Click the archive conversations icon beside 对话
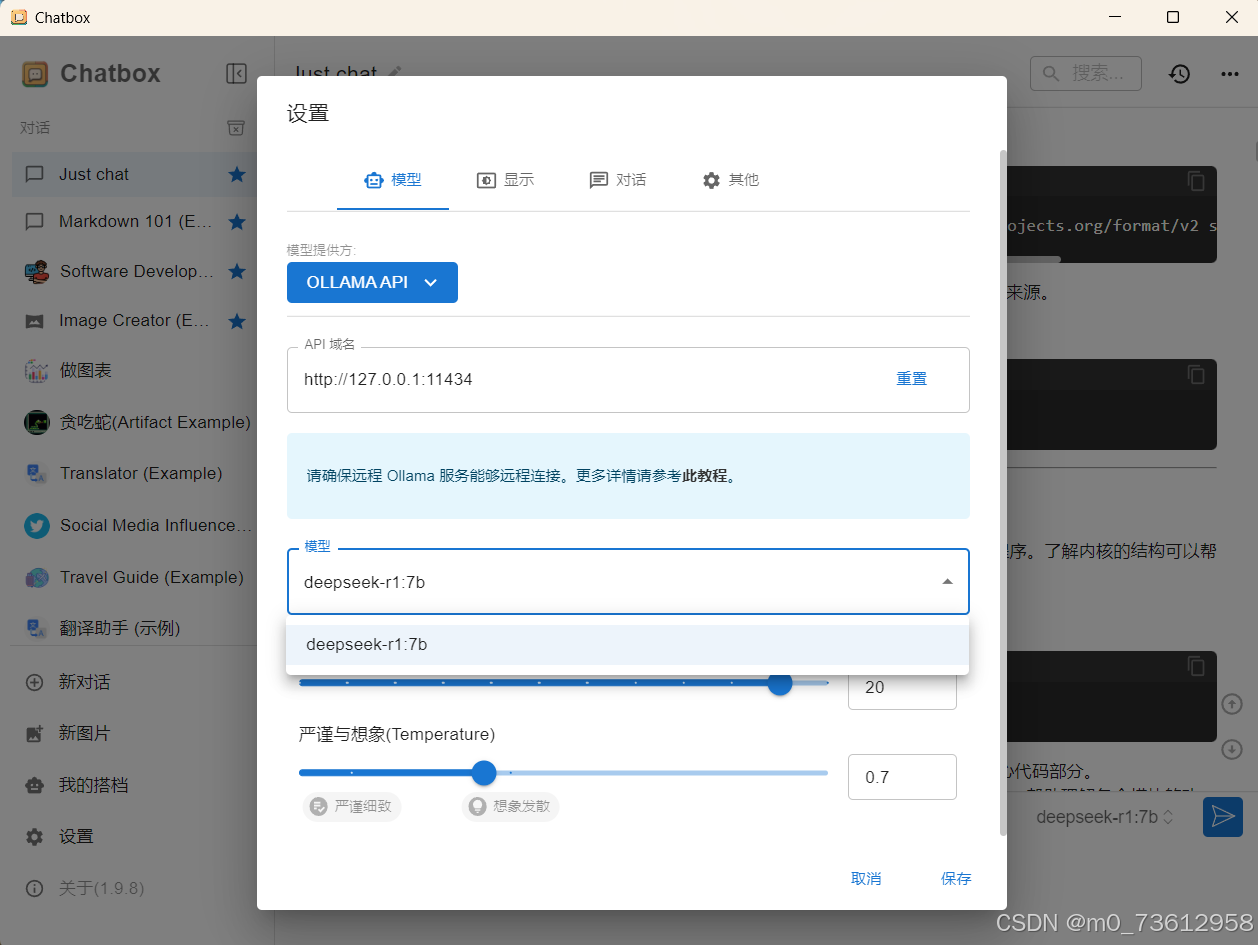This screenshot has height=945, width=1258. click(x=236, y=128)
